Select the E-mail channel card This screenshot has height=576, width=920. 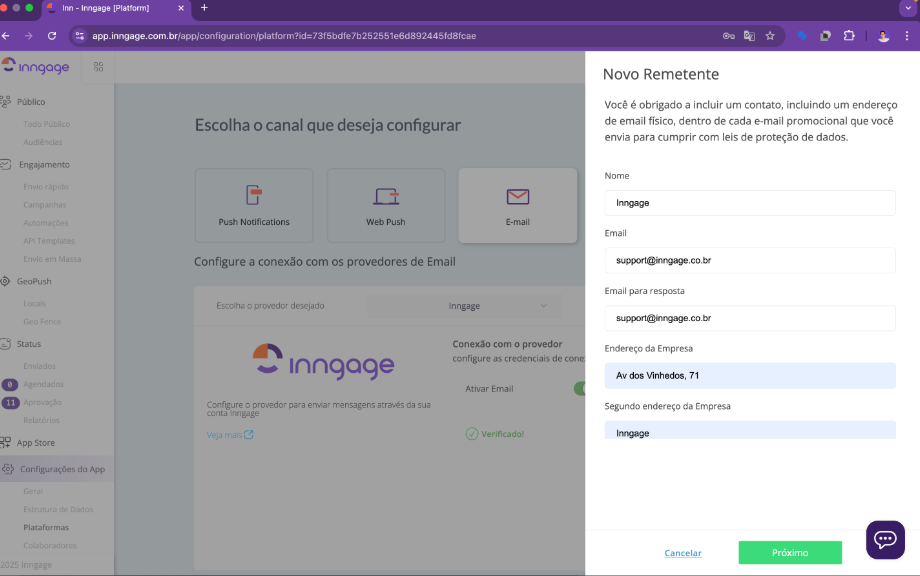(x=518, y=206)
